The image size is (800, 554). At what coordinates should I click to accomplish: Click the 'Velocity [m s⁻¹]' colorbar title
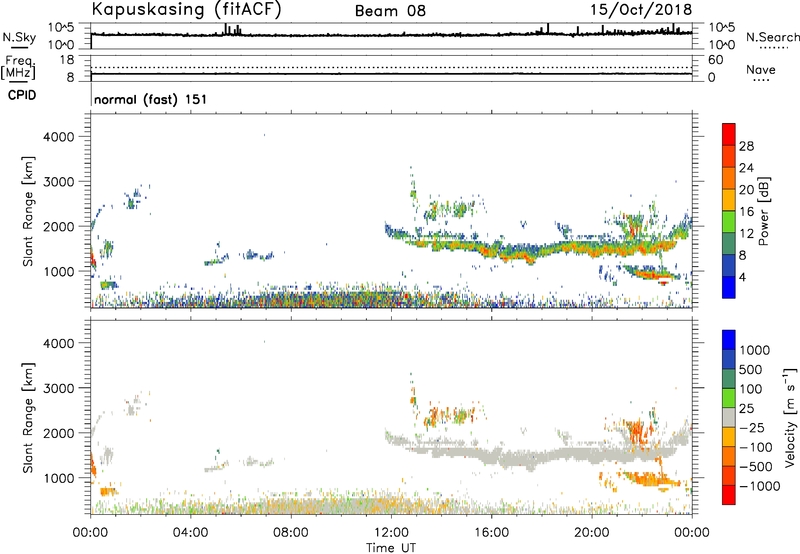[x=790, y=417]
